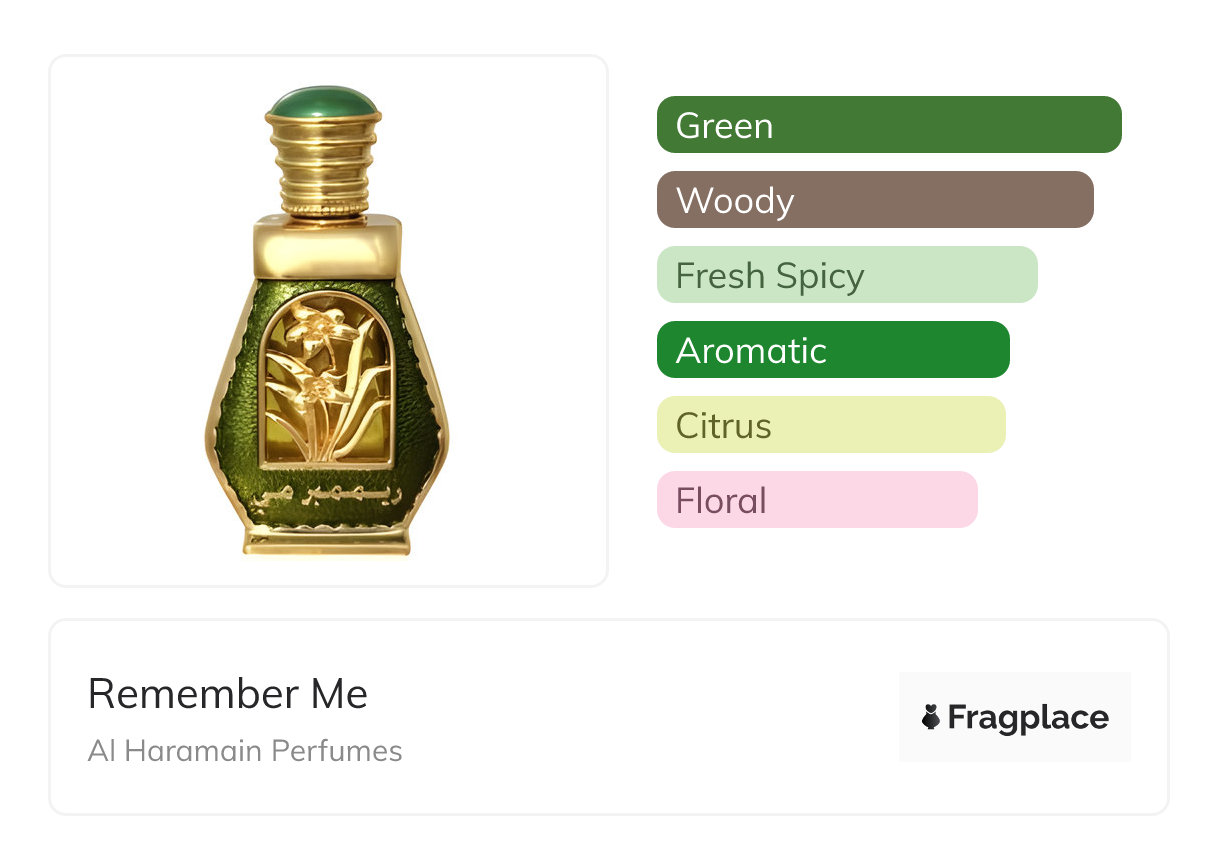Click the Fragplace bottle logo icon

pyautogui.click(x=931, y=717)
